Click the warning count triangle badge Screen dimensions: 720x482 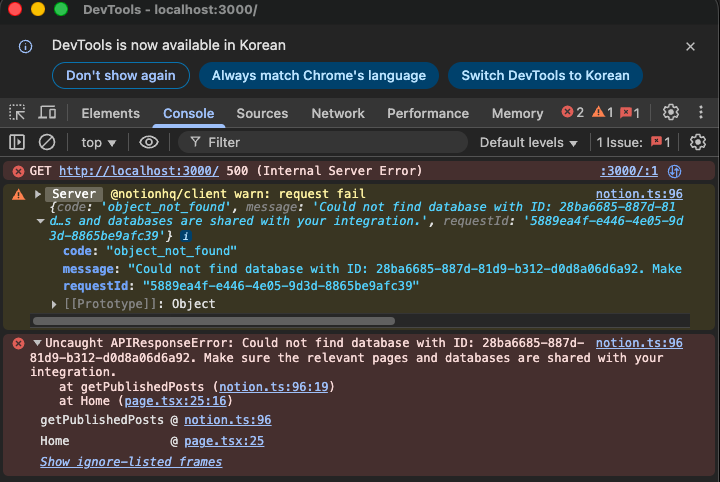click(x=602, y=113)
